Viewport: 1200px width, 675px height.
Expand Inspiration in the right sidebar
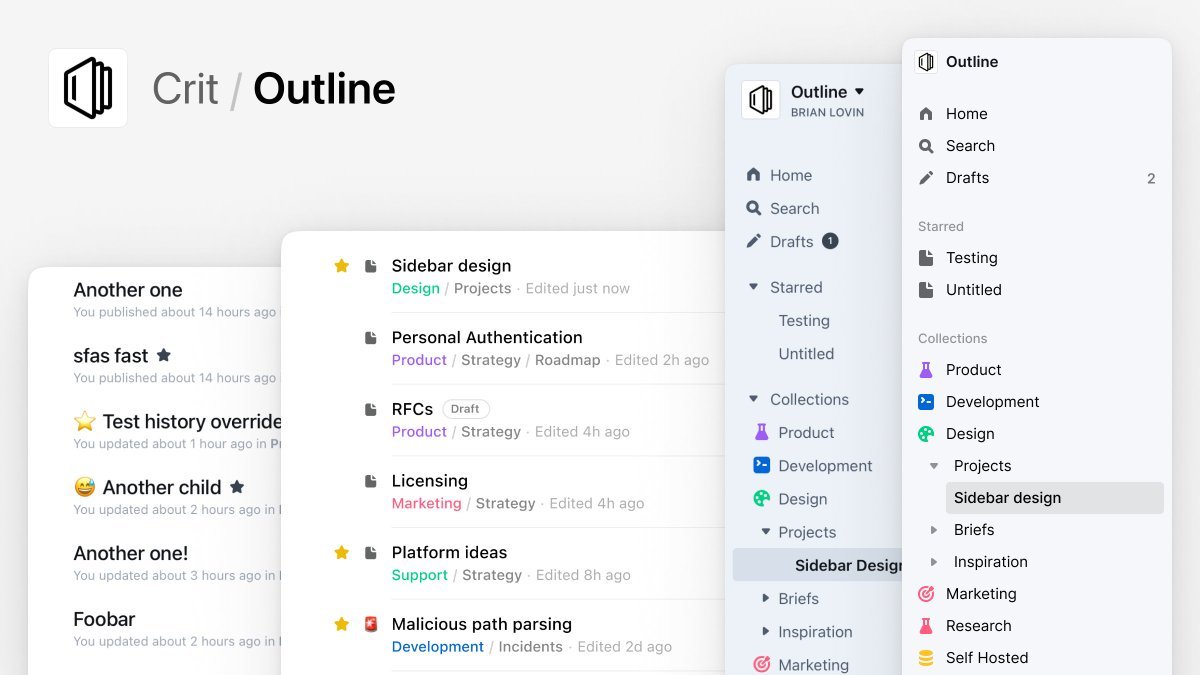tap(934, 562)
